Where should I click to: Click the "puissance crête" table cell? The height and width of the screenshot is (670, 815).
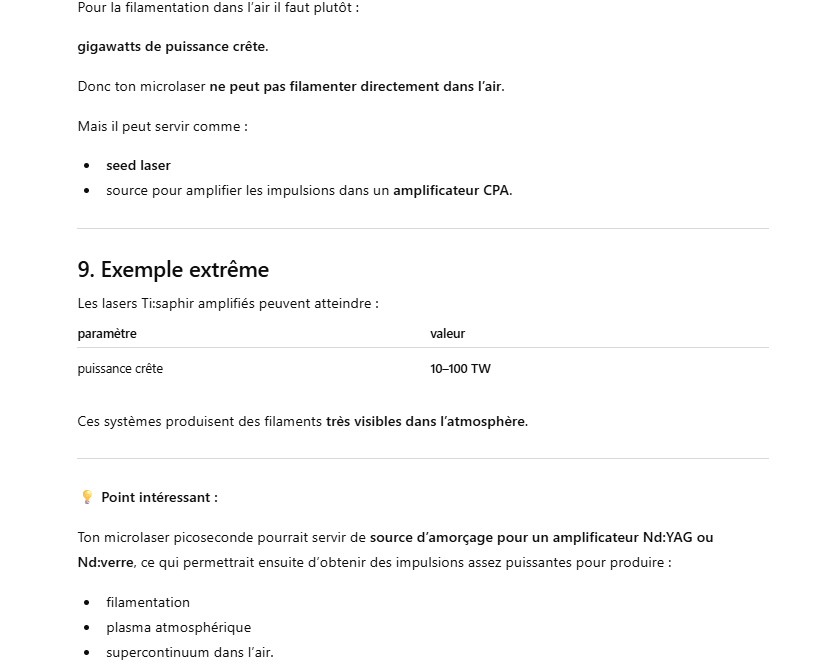click(x=120, y=368)
